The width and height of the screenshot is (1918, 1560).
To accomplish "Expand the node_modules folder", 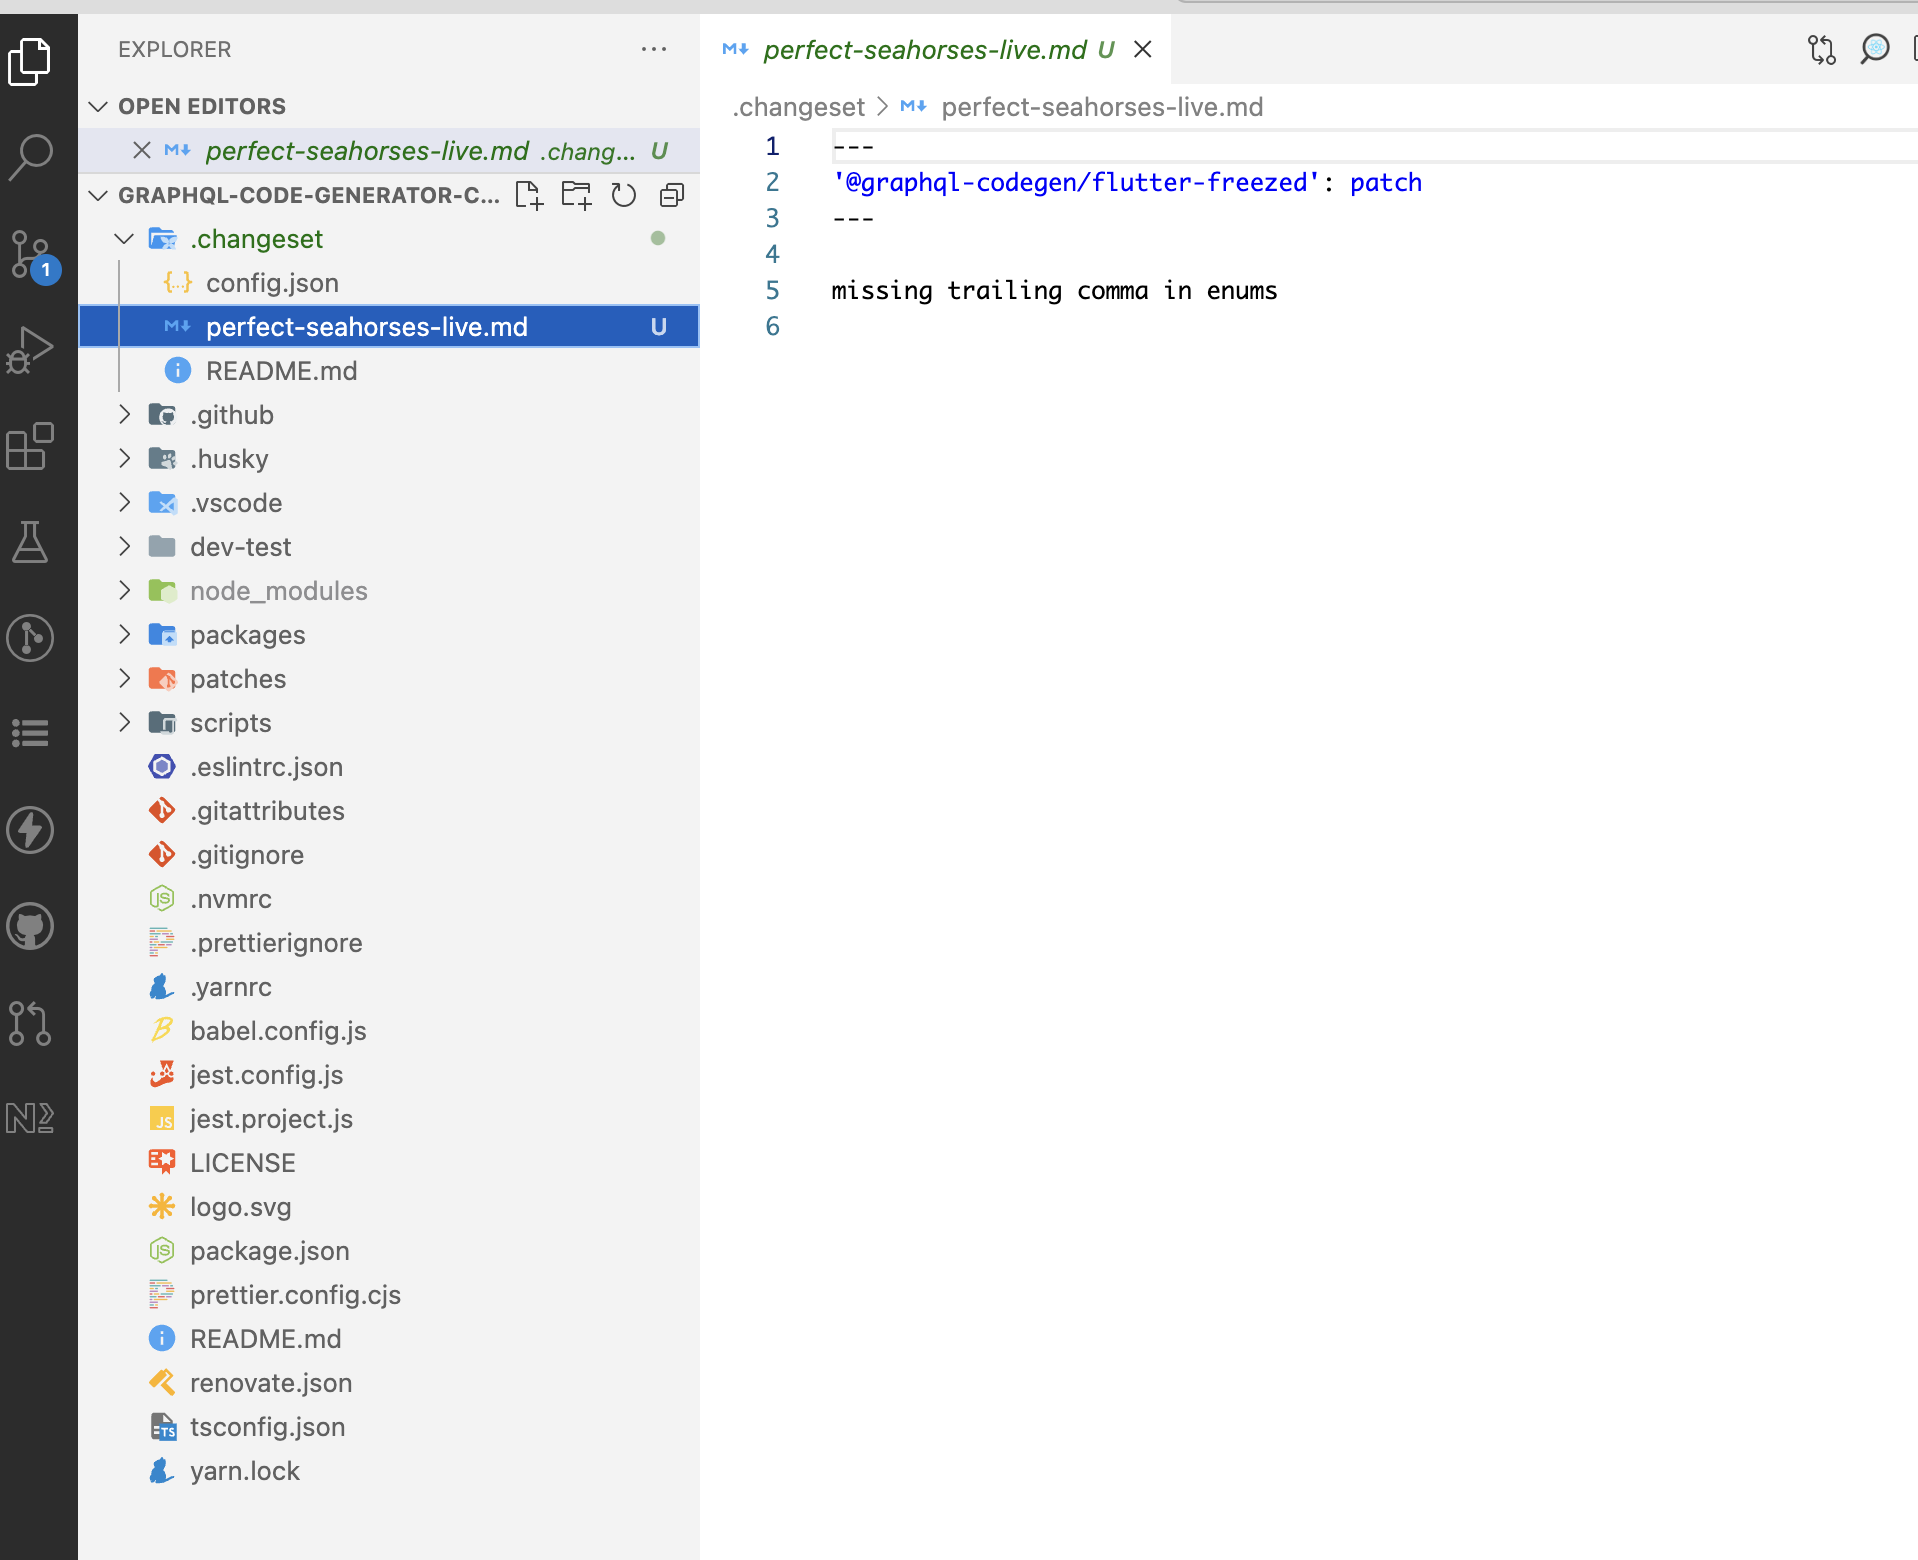I will 124,591.
